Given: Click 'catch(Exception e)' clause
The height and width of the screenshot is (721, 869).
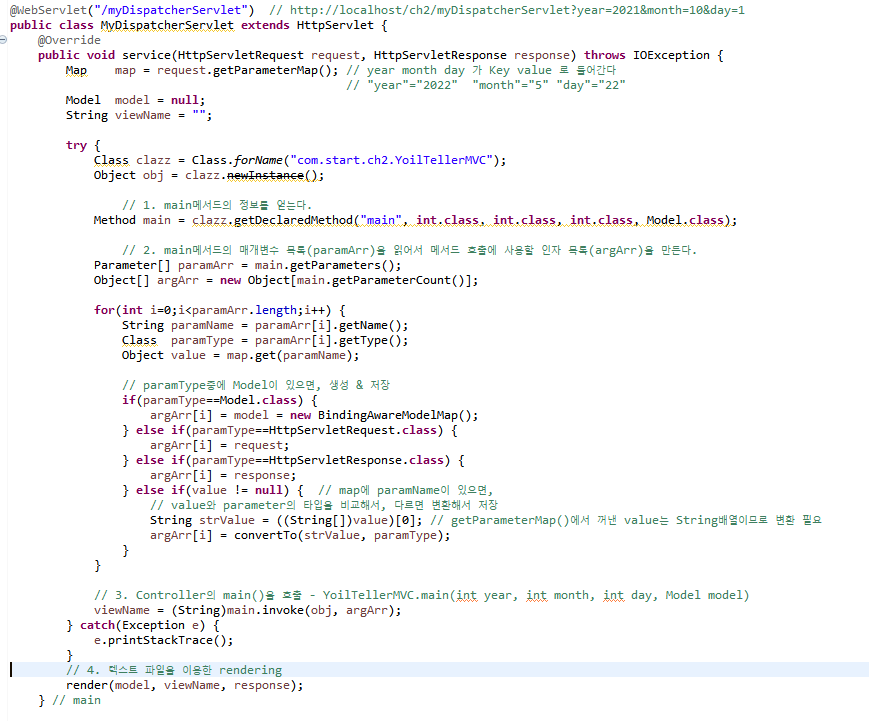Looking at the screenshot, I should 142,625.
